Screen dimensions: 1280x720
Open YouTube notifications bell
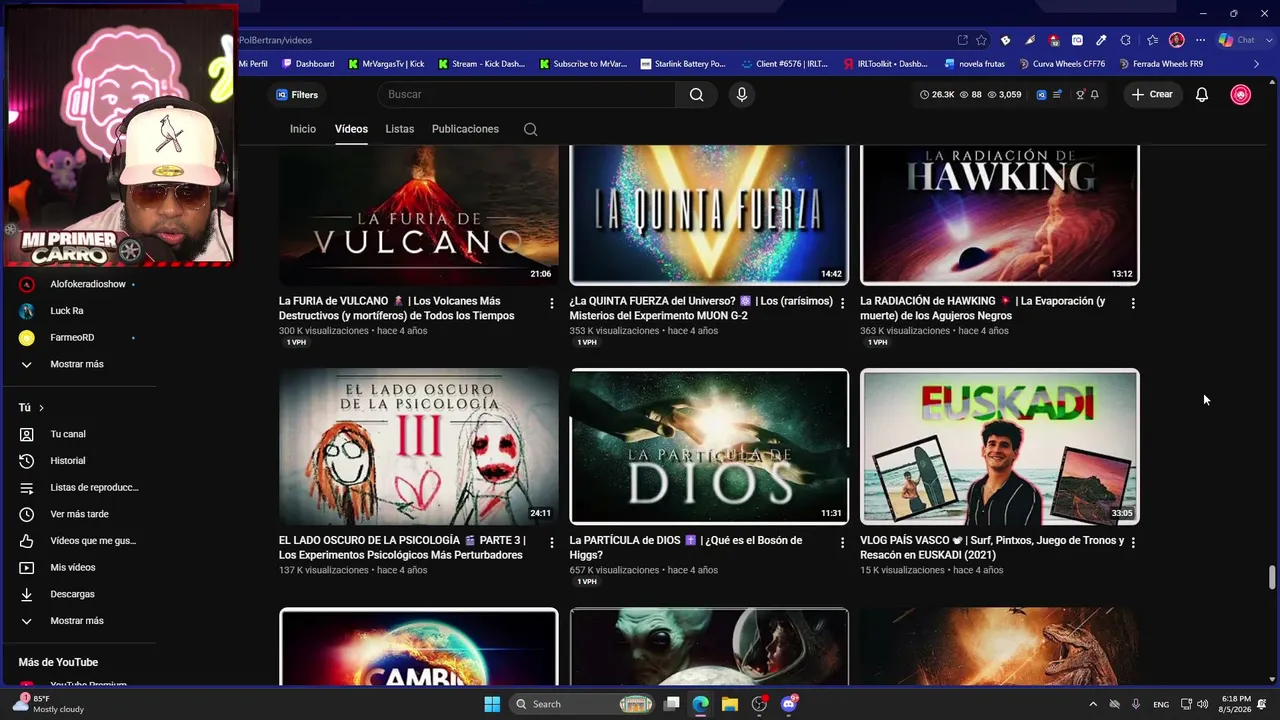pos(1202,95)
